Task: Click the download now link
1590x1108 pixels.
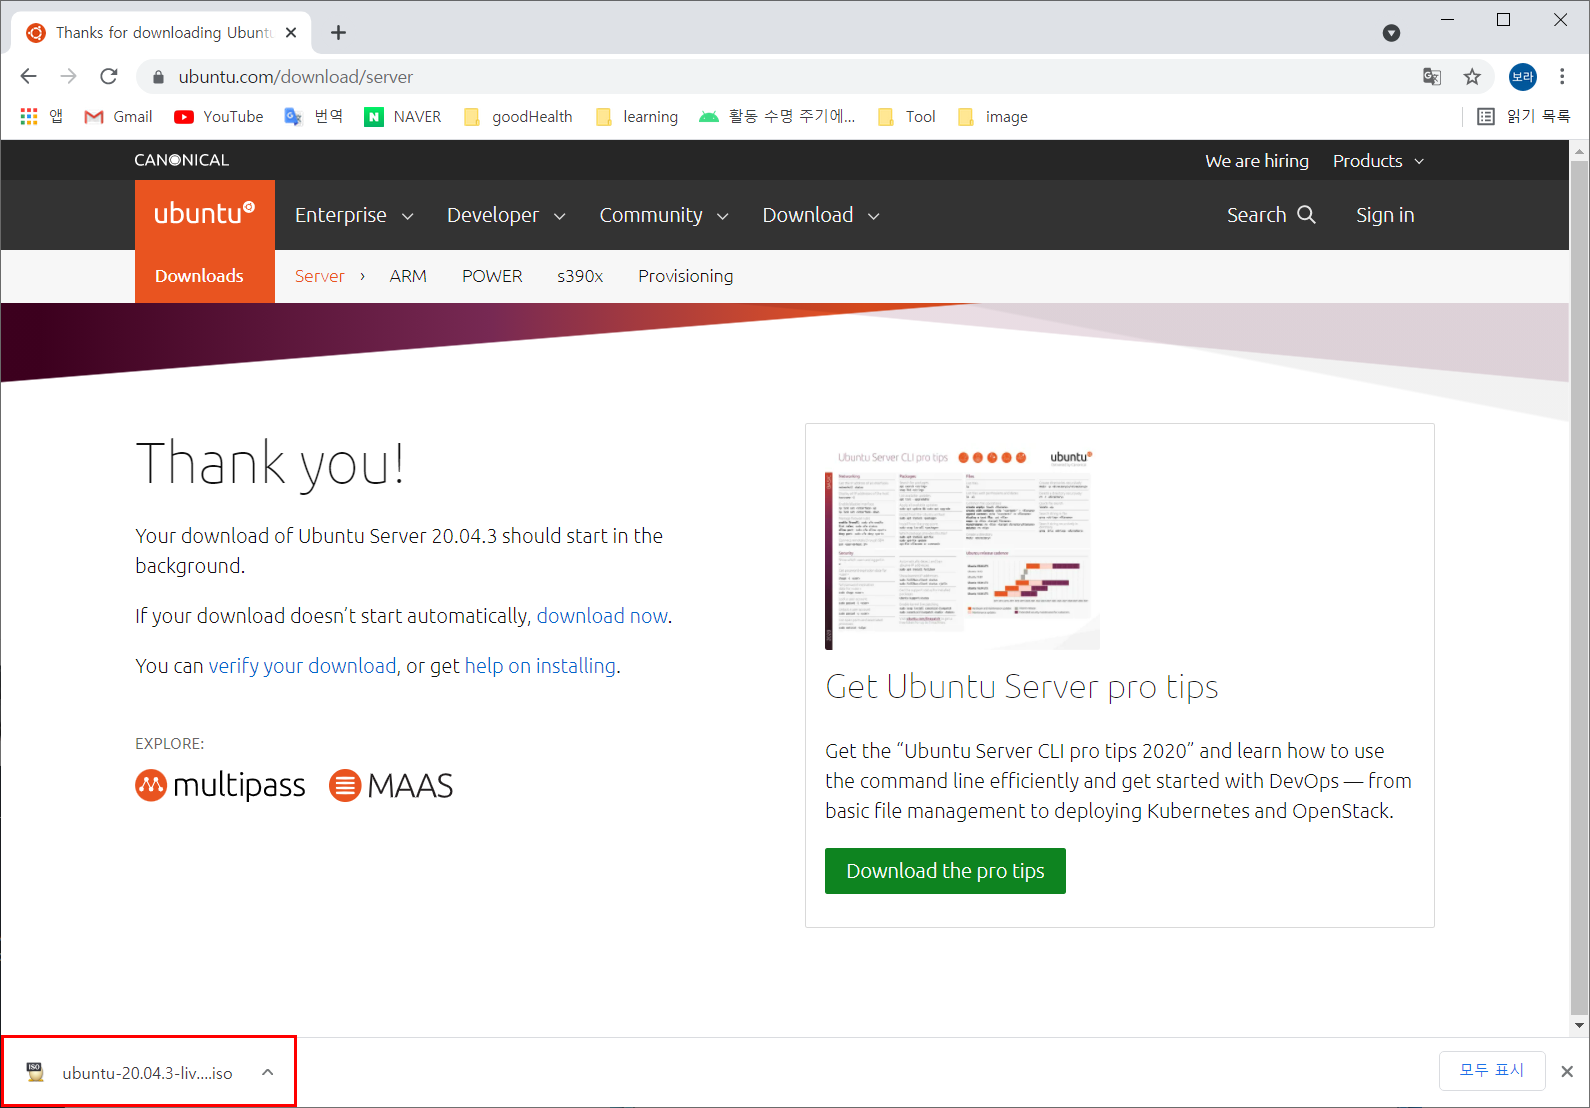Action: click(x=602, y=616)
